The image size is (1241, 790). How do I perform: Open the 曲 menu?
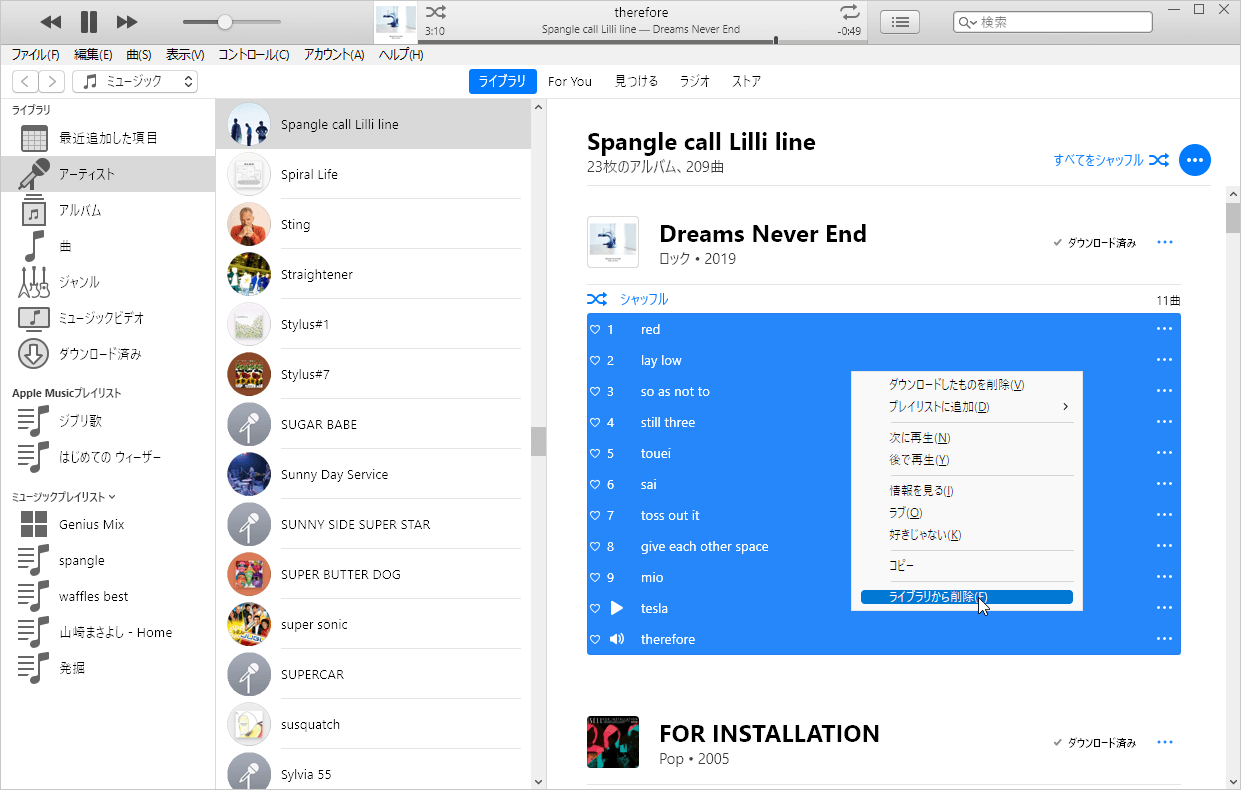tap(139, 55)
